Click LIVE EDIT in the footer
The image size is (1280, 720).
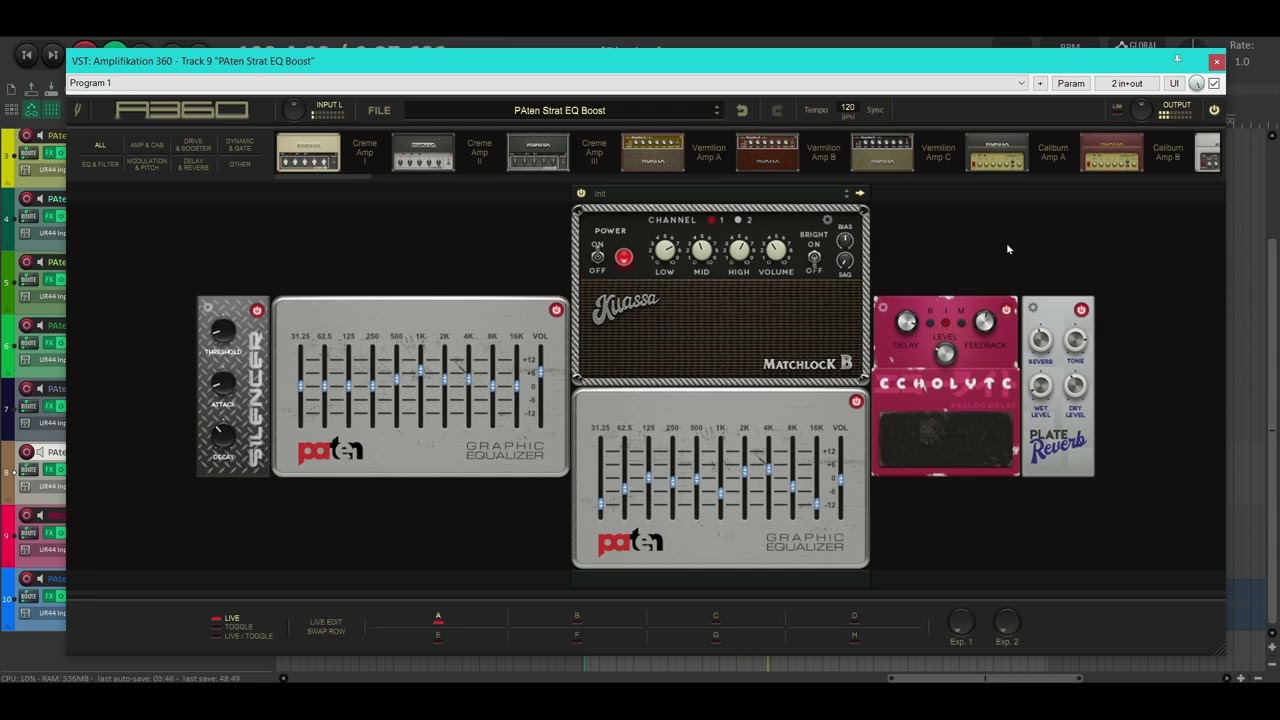pyautogui.click(x=325, y=622)
